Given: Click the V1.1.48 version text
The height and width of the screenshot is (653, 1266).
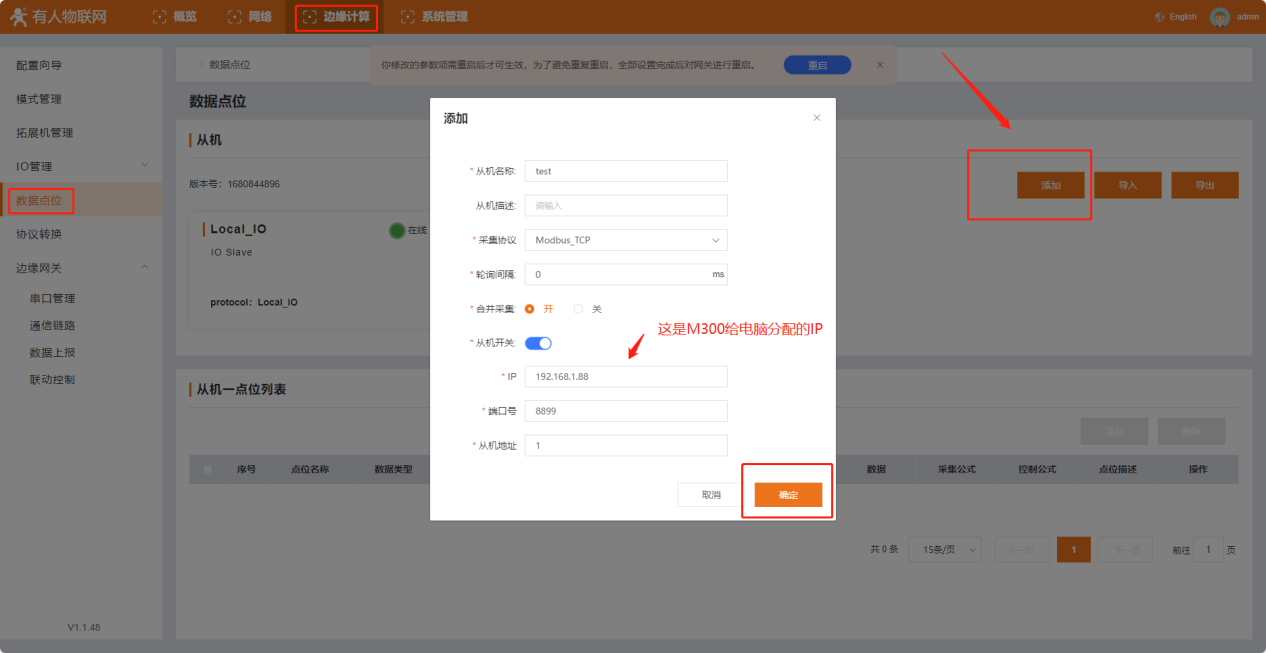Looking at the screenshot, I should pyautogui.click(x=84, y=627).
